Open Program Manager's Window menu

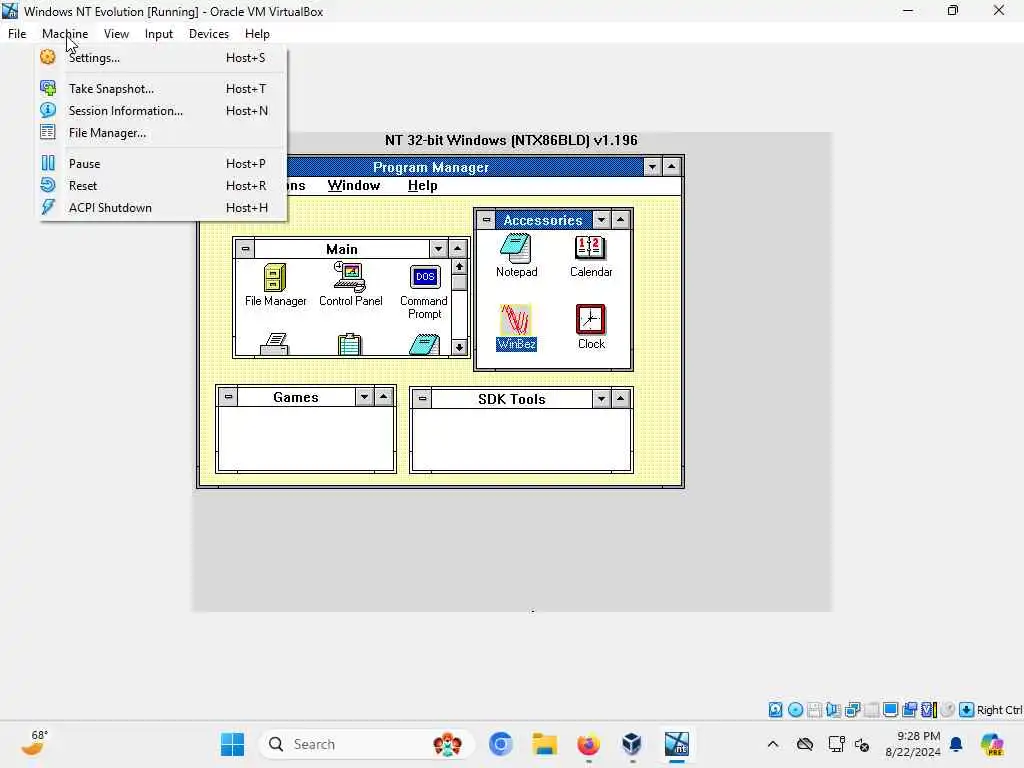click(353, 185)
